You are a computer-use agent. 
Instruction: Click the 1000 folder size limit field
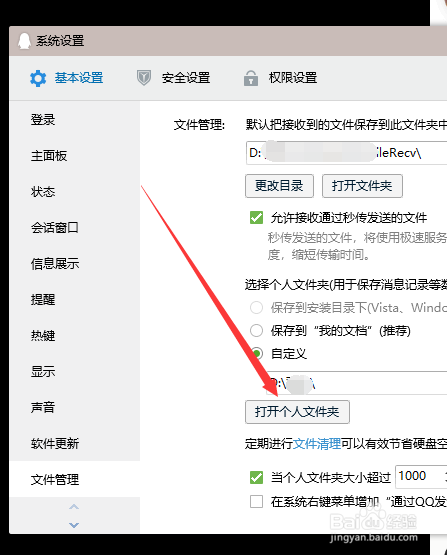point(421,476)
